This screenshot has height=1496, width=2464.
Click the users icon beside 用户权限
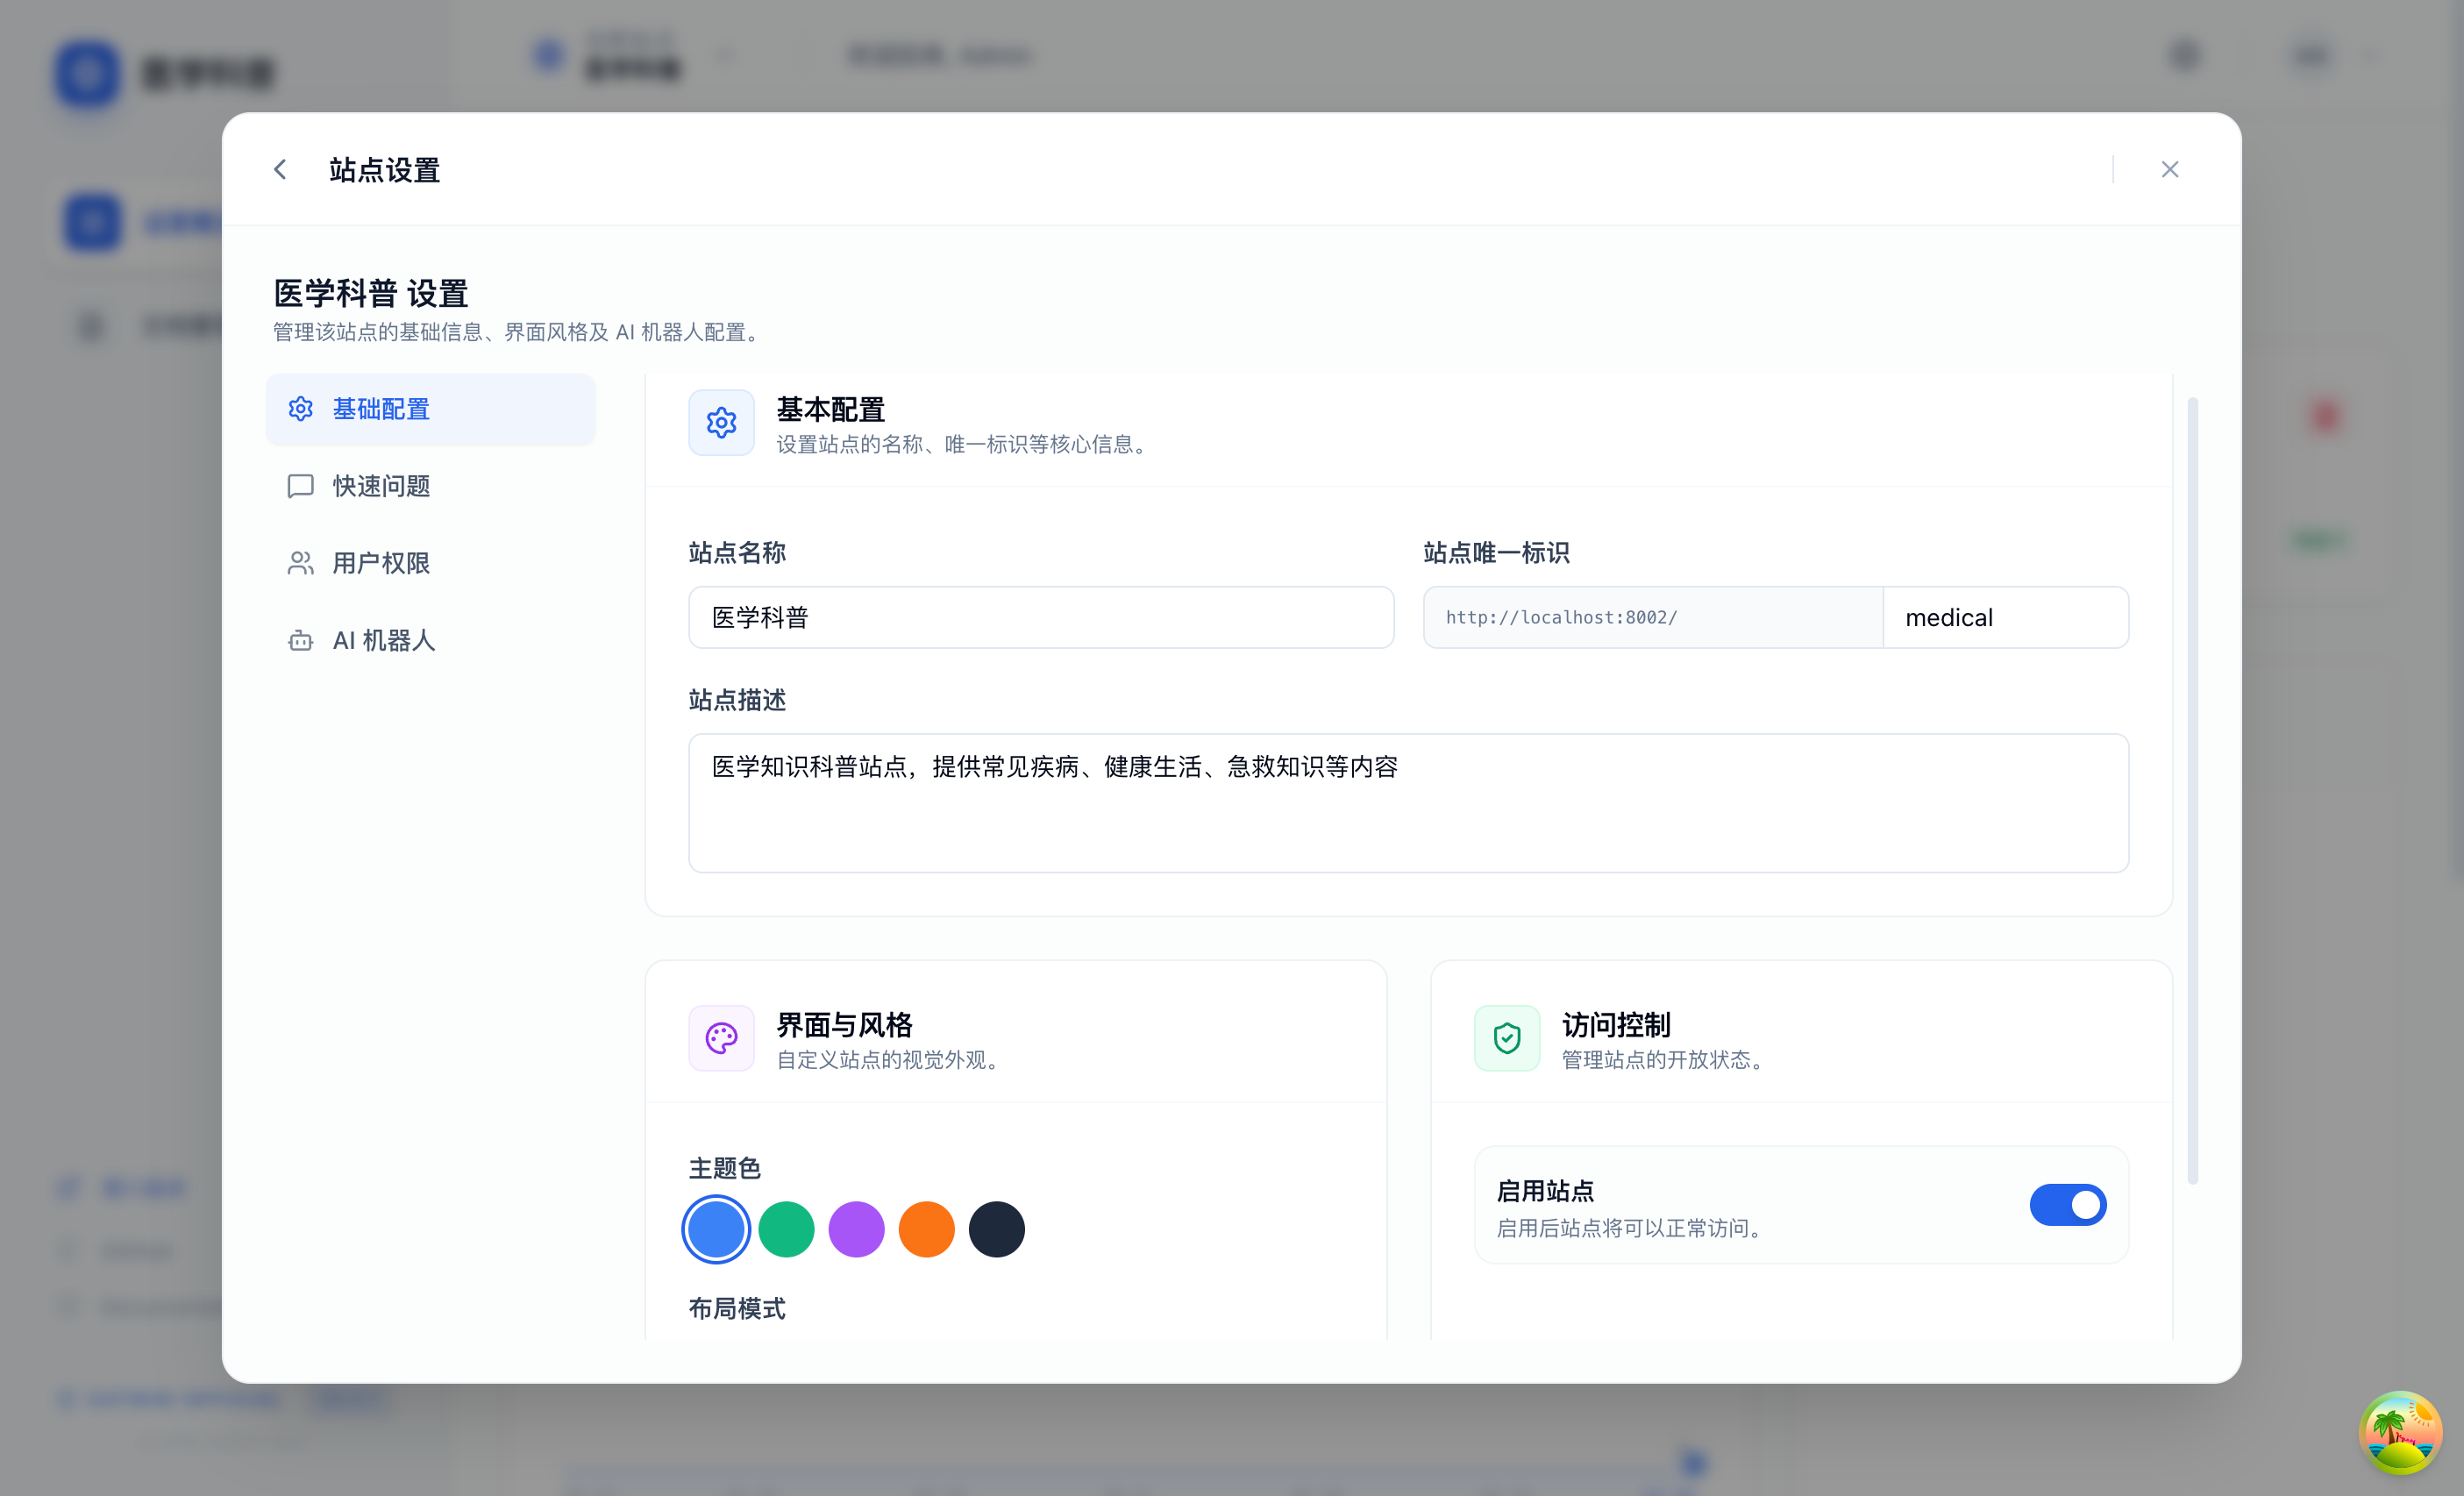300,563
